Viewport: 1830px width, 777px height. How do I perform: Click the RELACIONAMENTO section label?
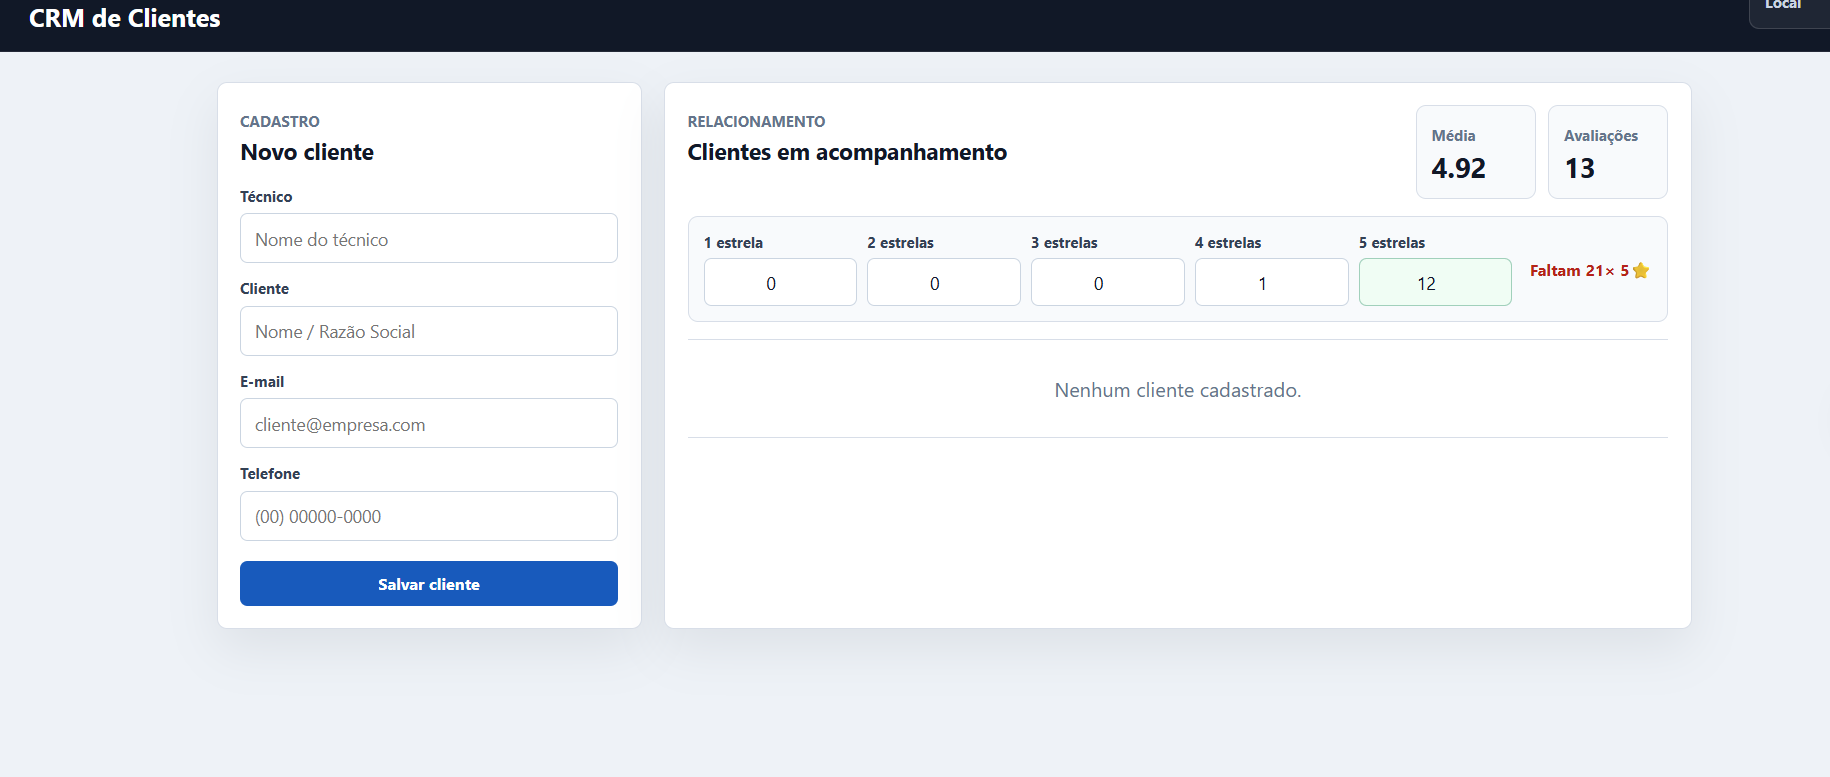[x=756, y=122]
